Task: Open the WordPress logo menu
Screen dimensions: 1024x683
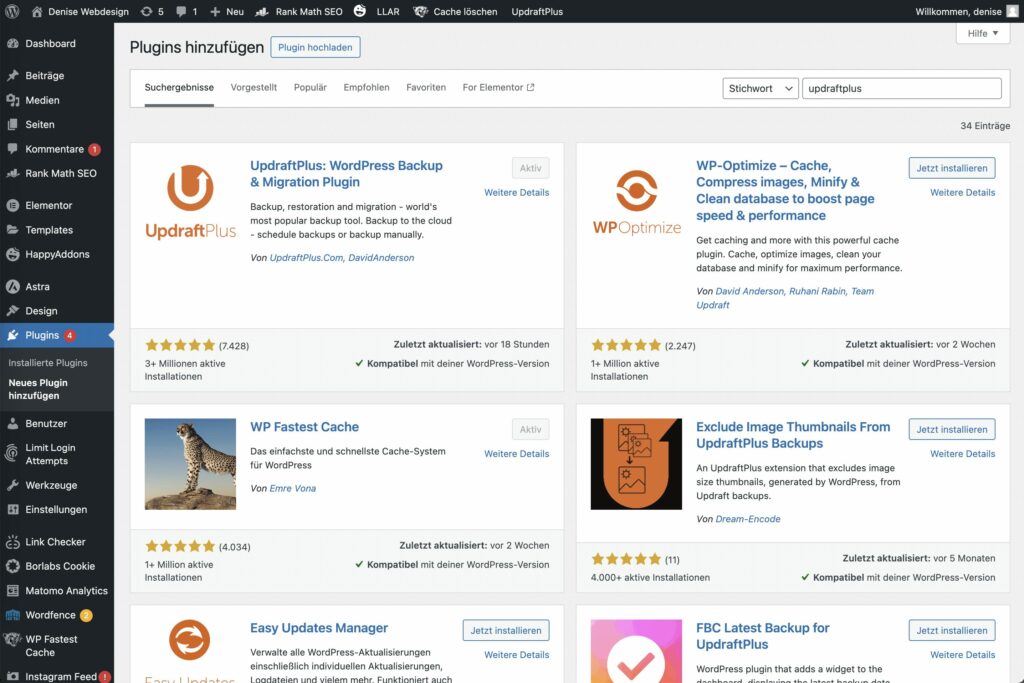Action: pos(12,11)
